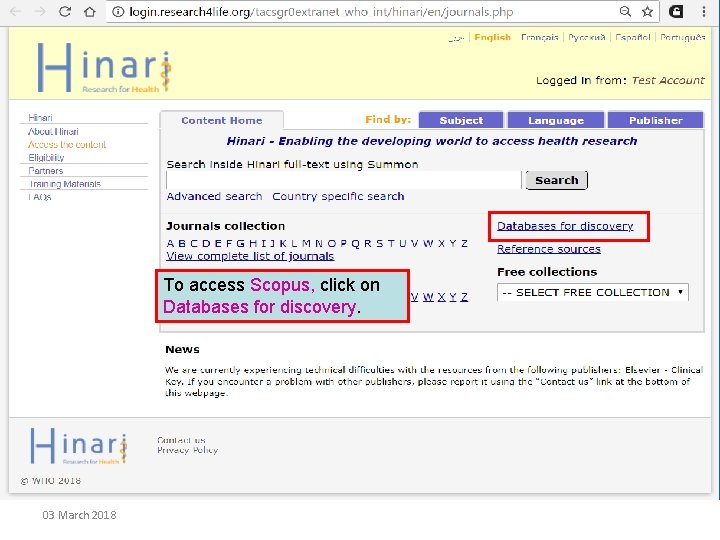Open Hinari sidebar item
The height and width of the screenshot is (540, 720).
coord(40,118)
